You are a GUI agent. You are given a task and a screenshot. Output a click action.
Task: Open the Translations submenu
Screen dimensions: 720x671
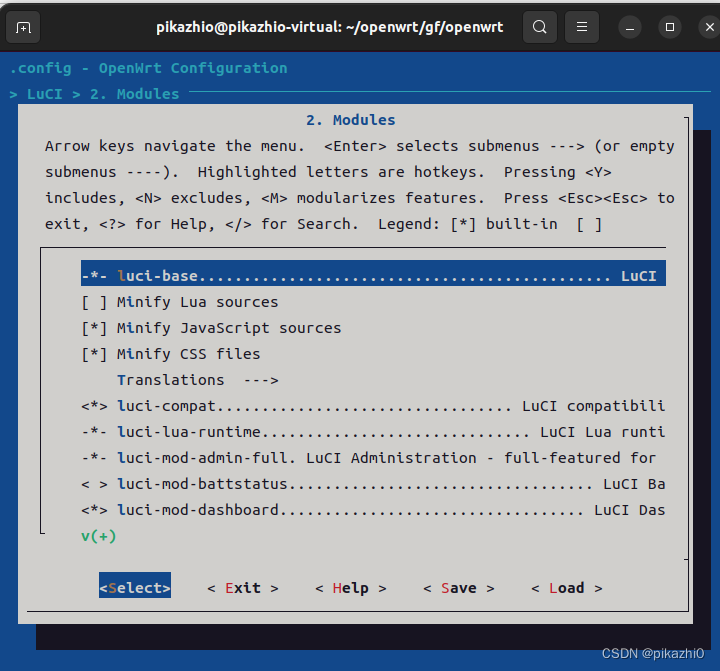tap(198, 380)
